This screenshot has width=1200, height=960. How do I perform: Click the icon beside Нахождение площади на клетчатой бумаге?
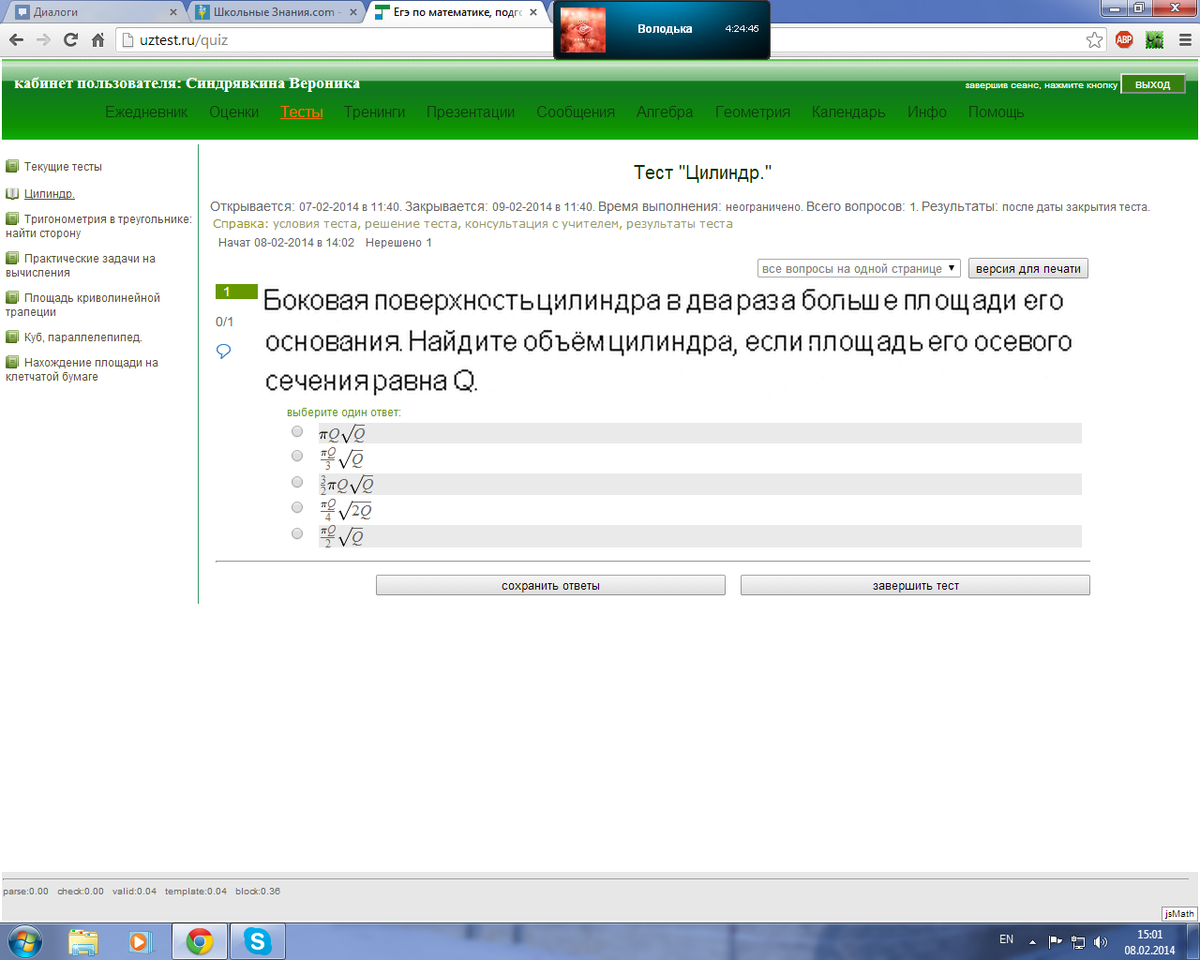click(x=12, y=362)
